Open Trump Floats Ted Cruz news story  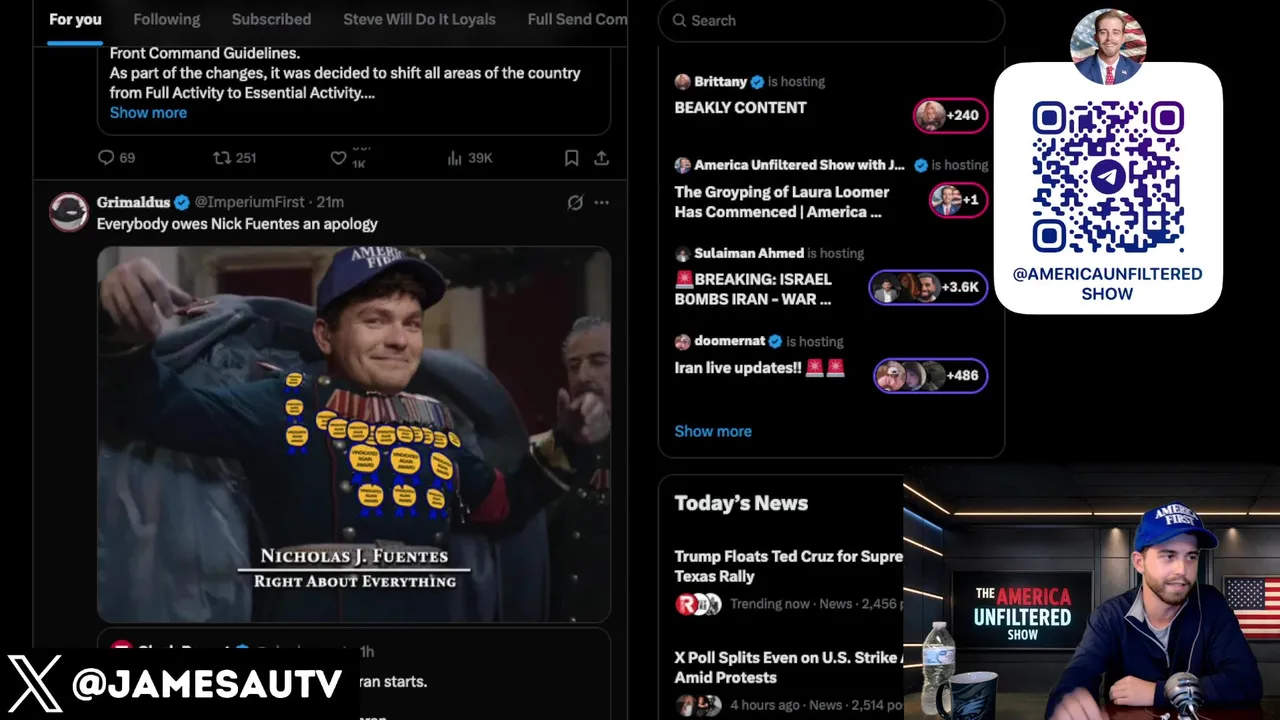(788, 566)
